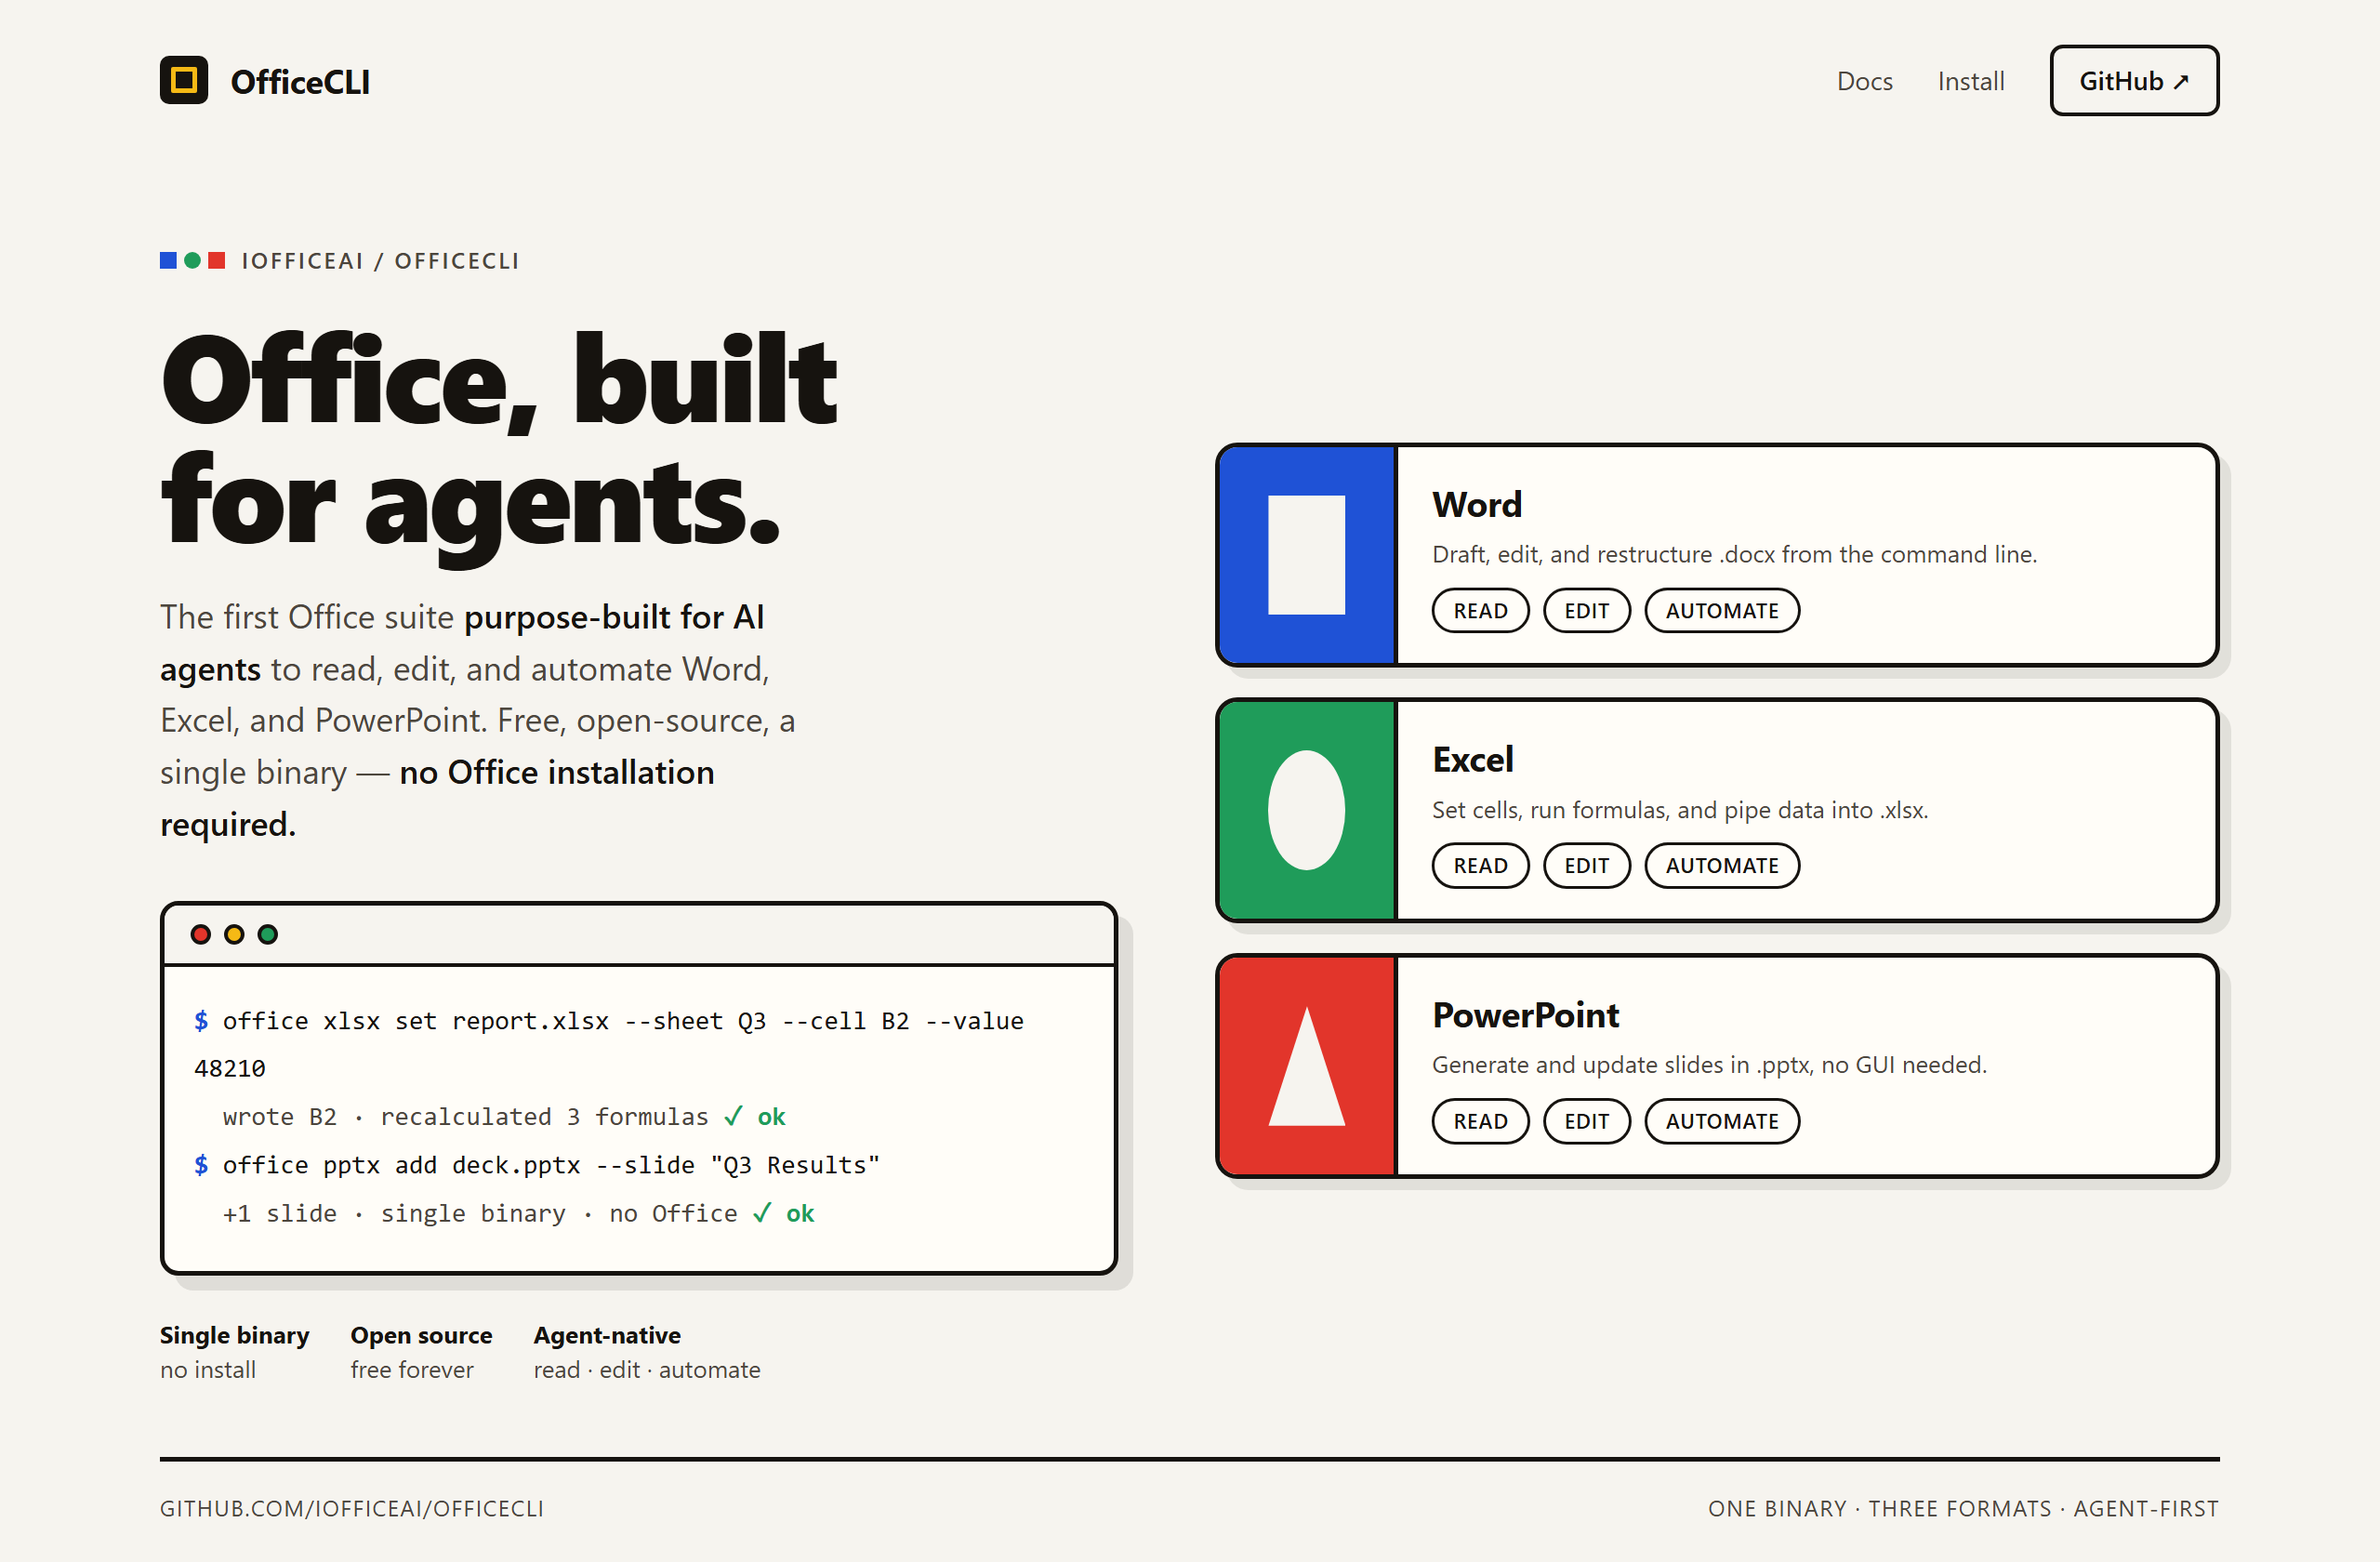Select the IOFFICEAI / OFFICECLI breadcrumb text
Image resolution: width=2380 pixels, height=1562 pixels.
[381, 261]
